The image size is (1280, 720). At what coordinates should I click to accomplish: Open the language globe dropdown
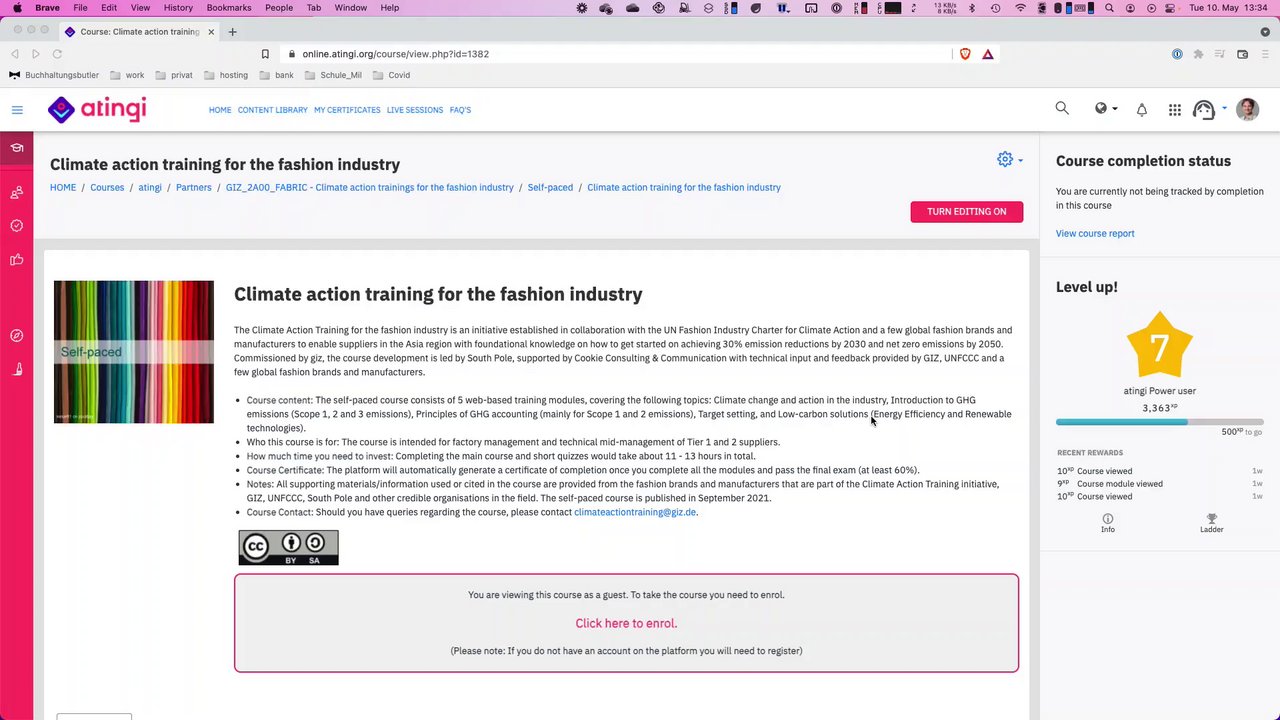point(1105,109)
